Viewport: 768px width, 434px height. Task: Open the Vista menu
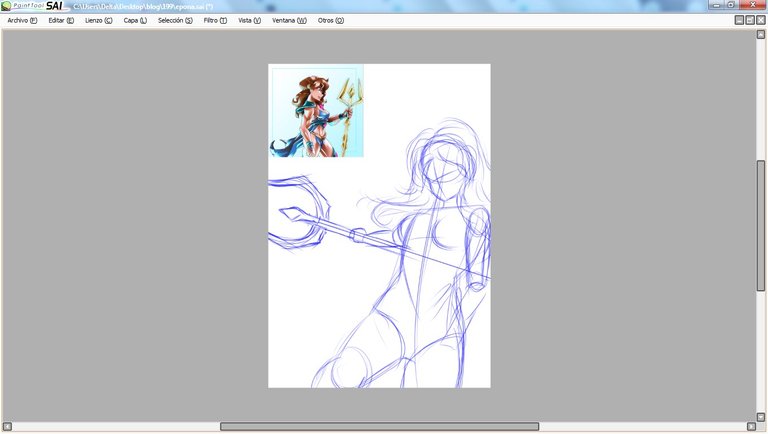[x=249, y=21]
